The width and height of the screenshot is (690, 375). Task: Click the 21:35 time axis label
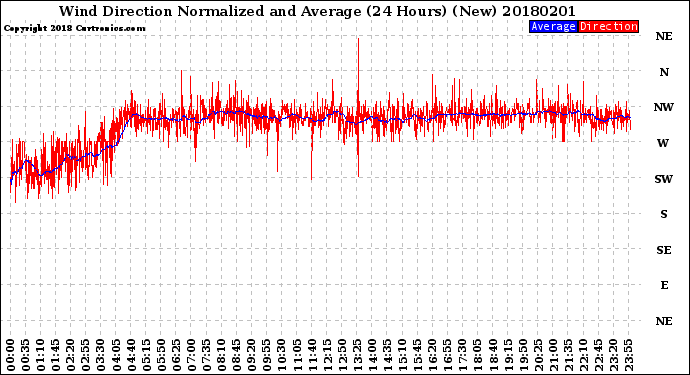tap(568, 355)
